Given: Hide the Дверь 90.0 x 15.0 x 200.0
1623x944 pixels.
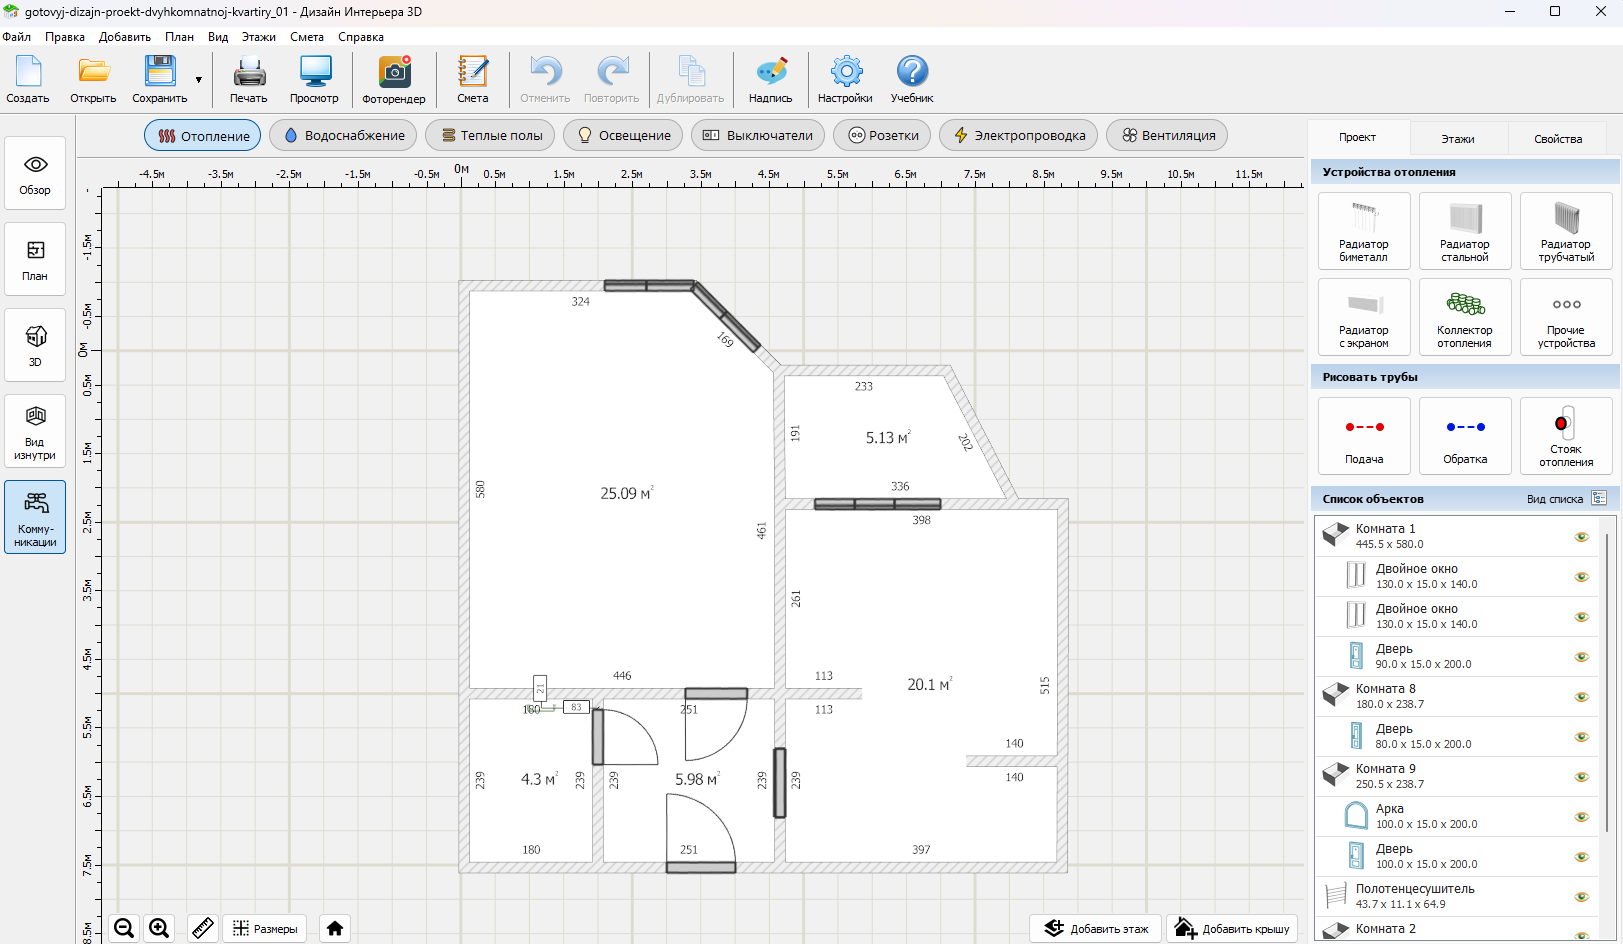Looking at the screenshot, I should 1582,657.
